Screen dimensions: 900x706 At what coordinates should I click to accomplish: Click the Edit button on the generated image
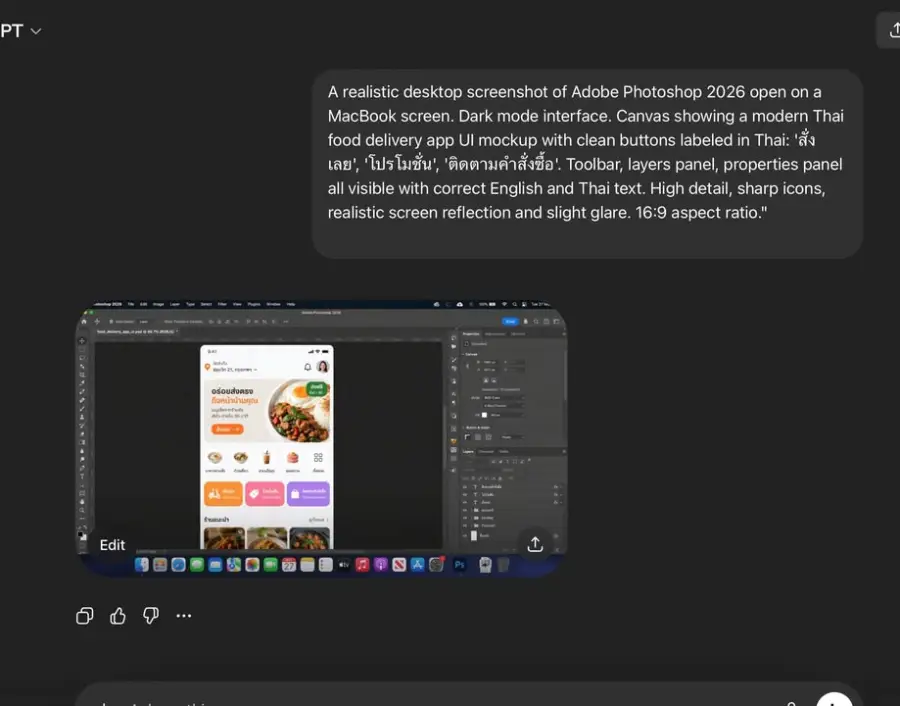[x=112, y=545]
